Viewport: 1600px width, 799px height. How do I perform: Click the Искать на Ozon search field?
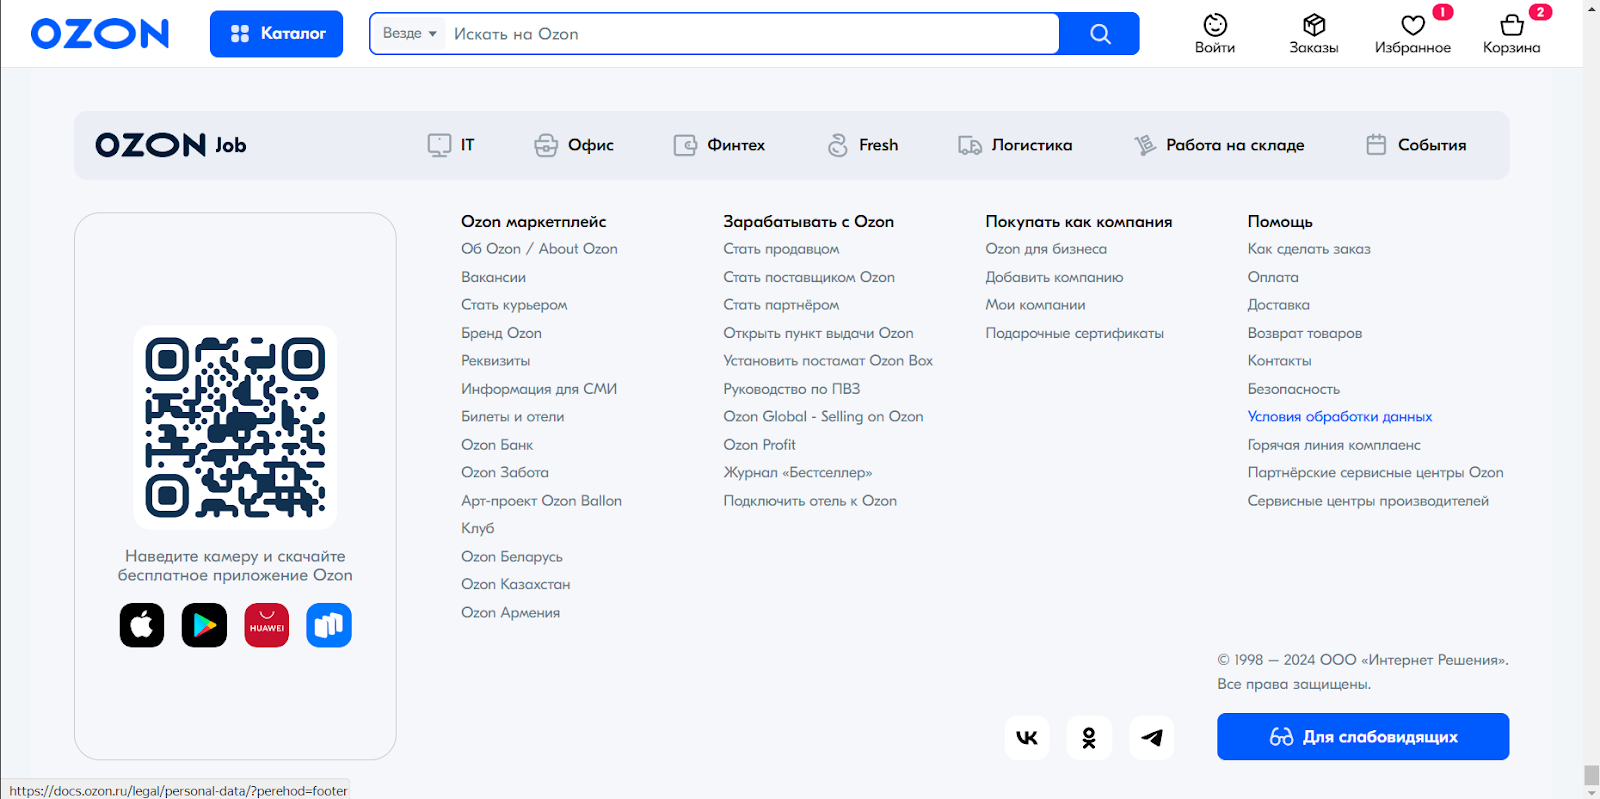pyautogui.click(x=750, y=34)
